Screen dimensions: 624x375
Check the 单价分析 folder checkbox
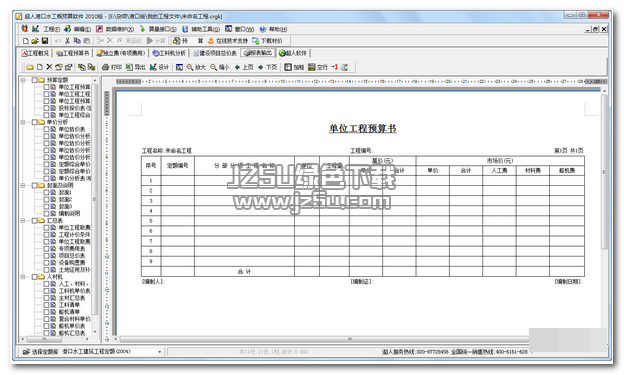[35, 122]
